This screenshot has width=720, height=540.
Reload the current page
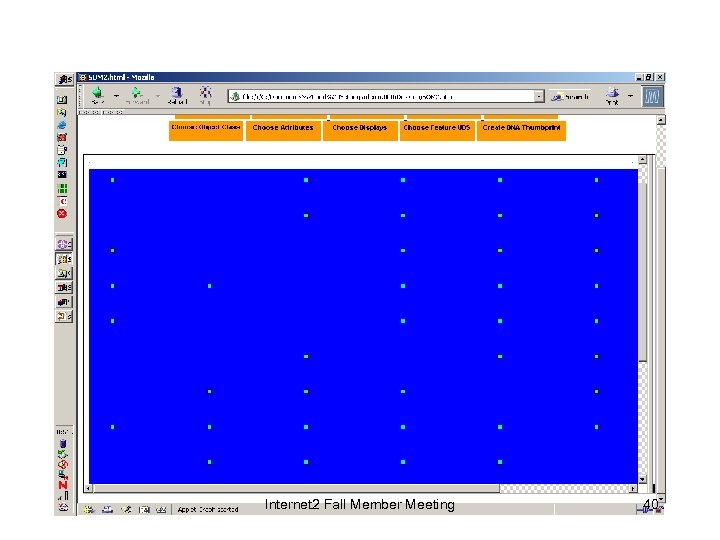[x=177, y=95]
